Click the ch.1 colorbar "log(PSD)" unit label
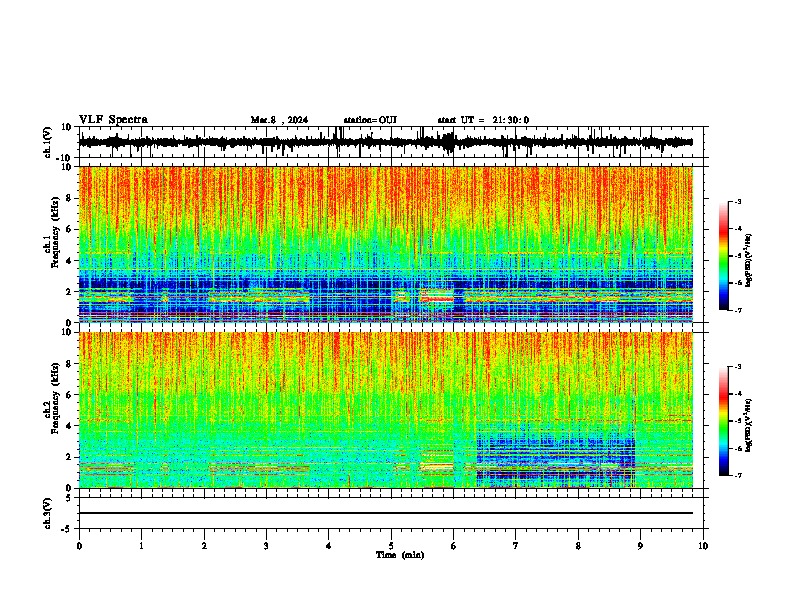 coord(749,261)
